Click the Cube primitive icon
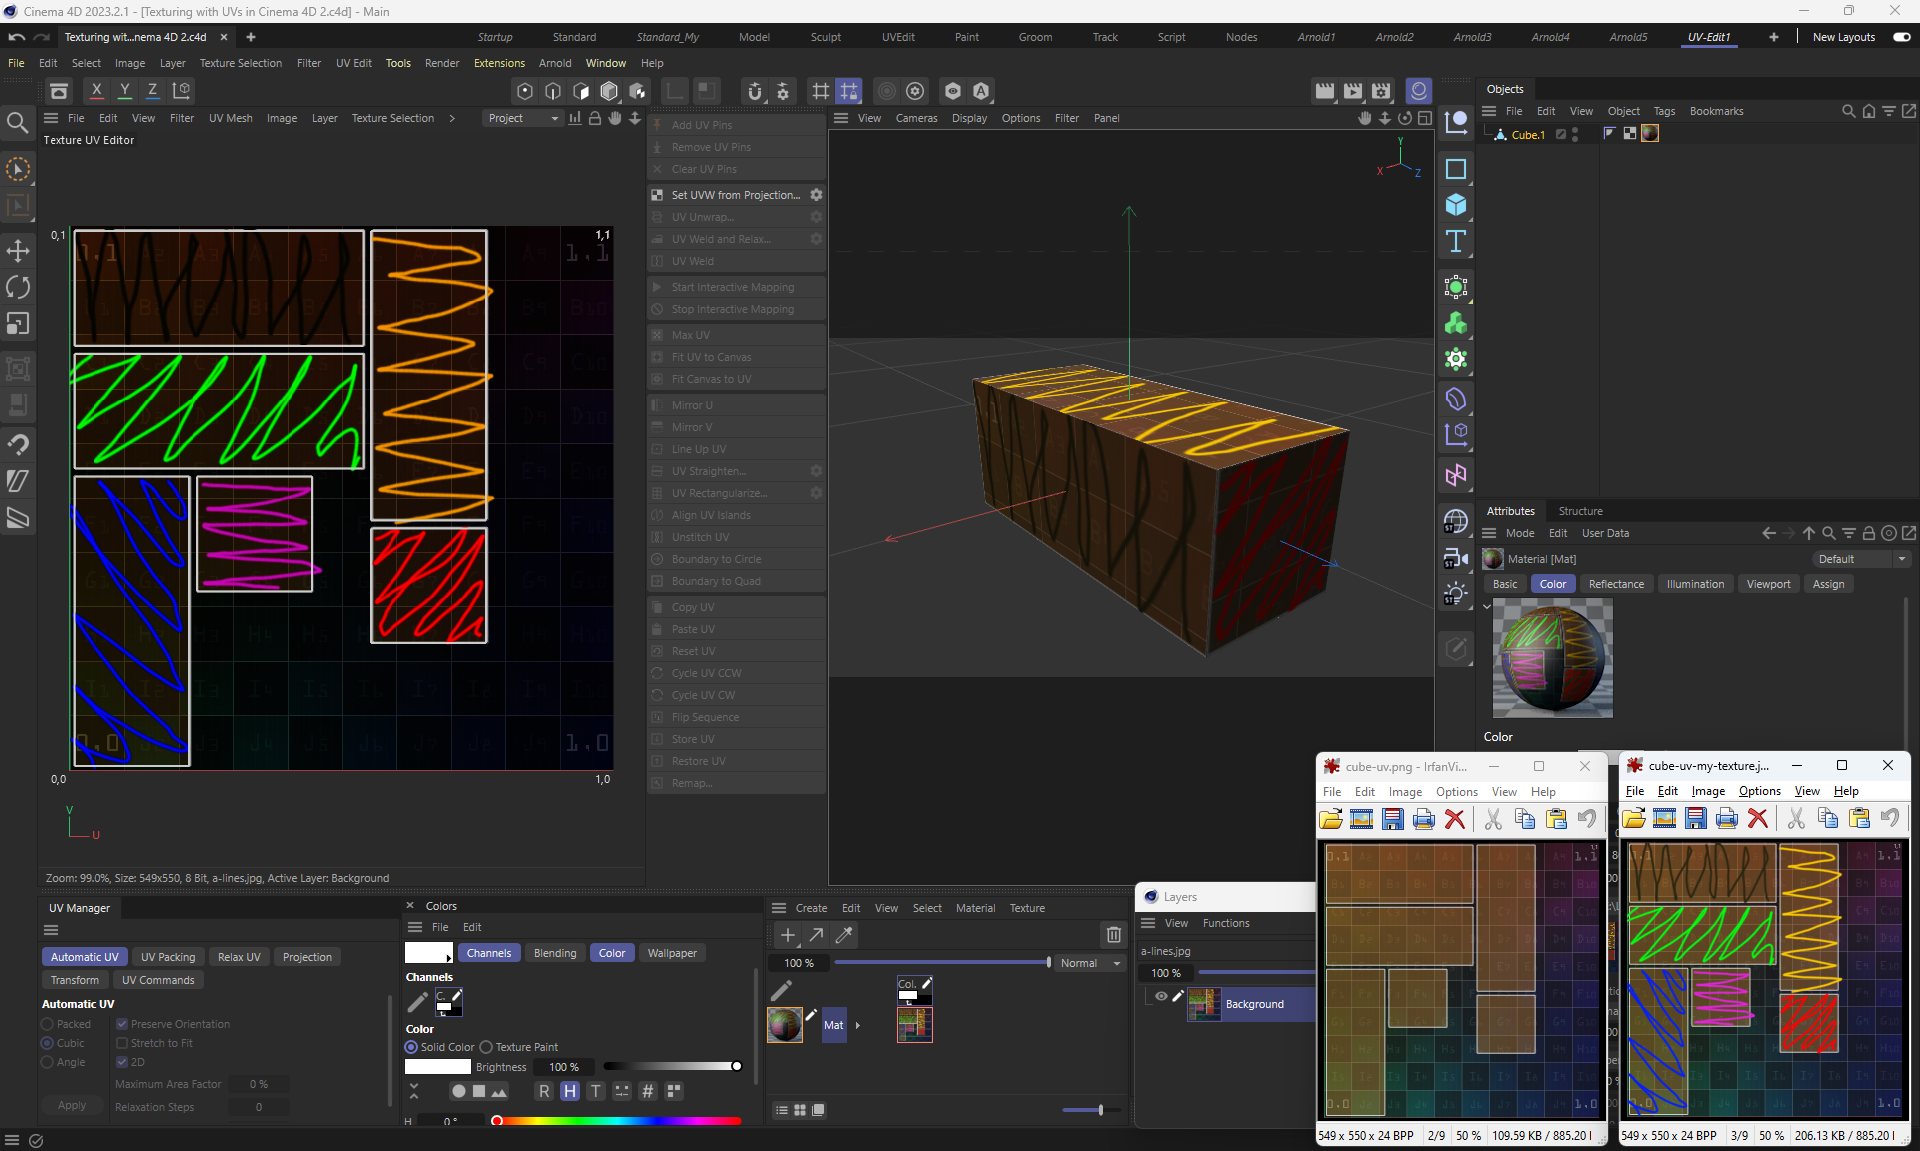Image resolution: width=1920 pixels, height=1151 pixels. pos(1456,205)
